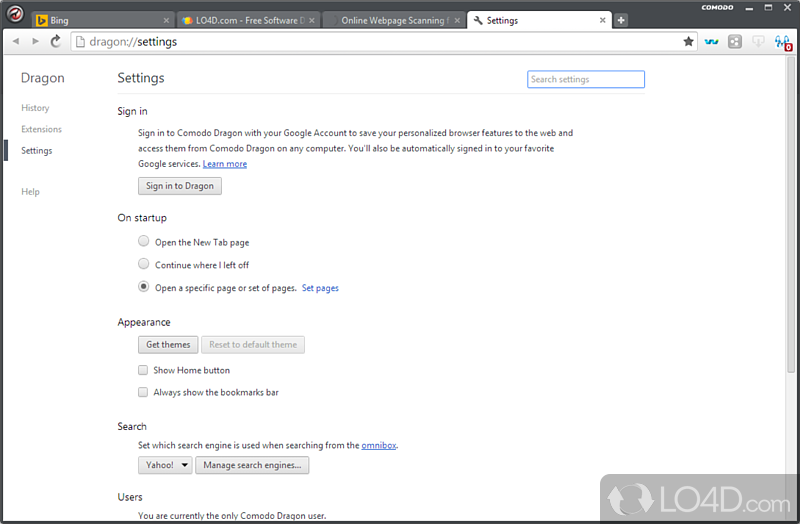Click Reset to default theme button
Image resolution: width=800 pixels, height=524 pixels.
pyautogui.click(x=253, y=344)
